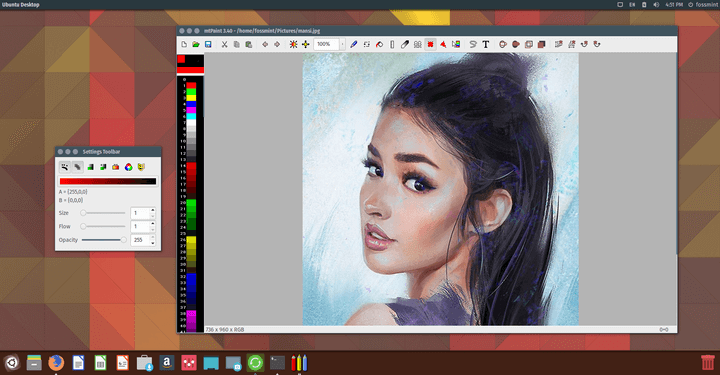
Task: Save the image with the floppy disk icon
Action: click(x=208, y=45)
